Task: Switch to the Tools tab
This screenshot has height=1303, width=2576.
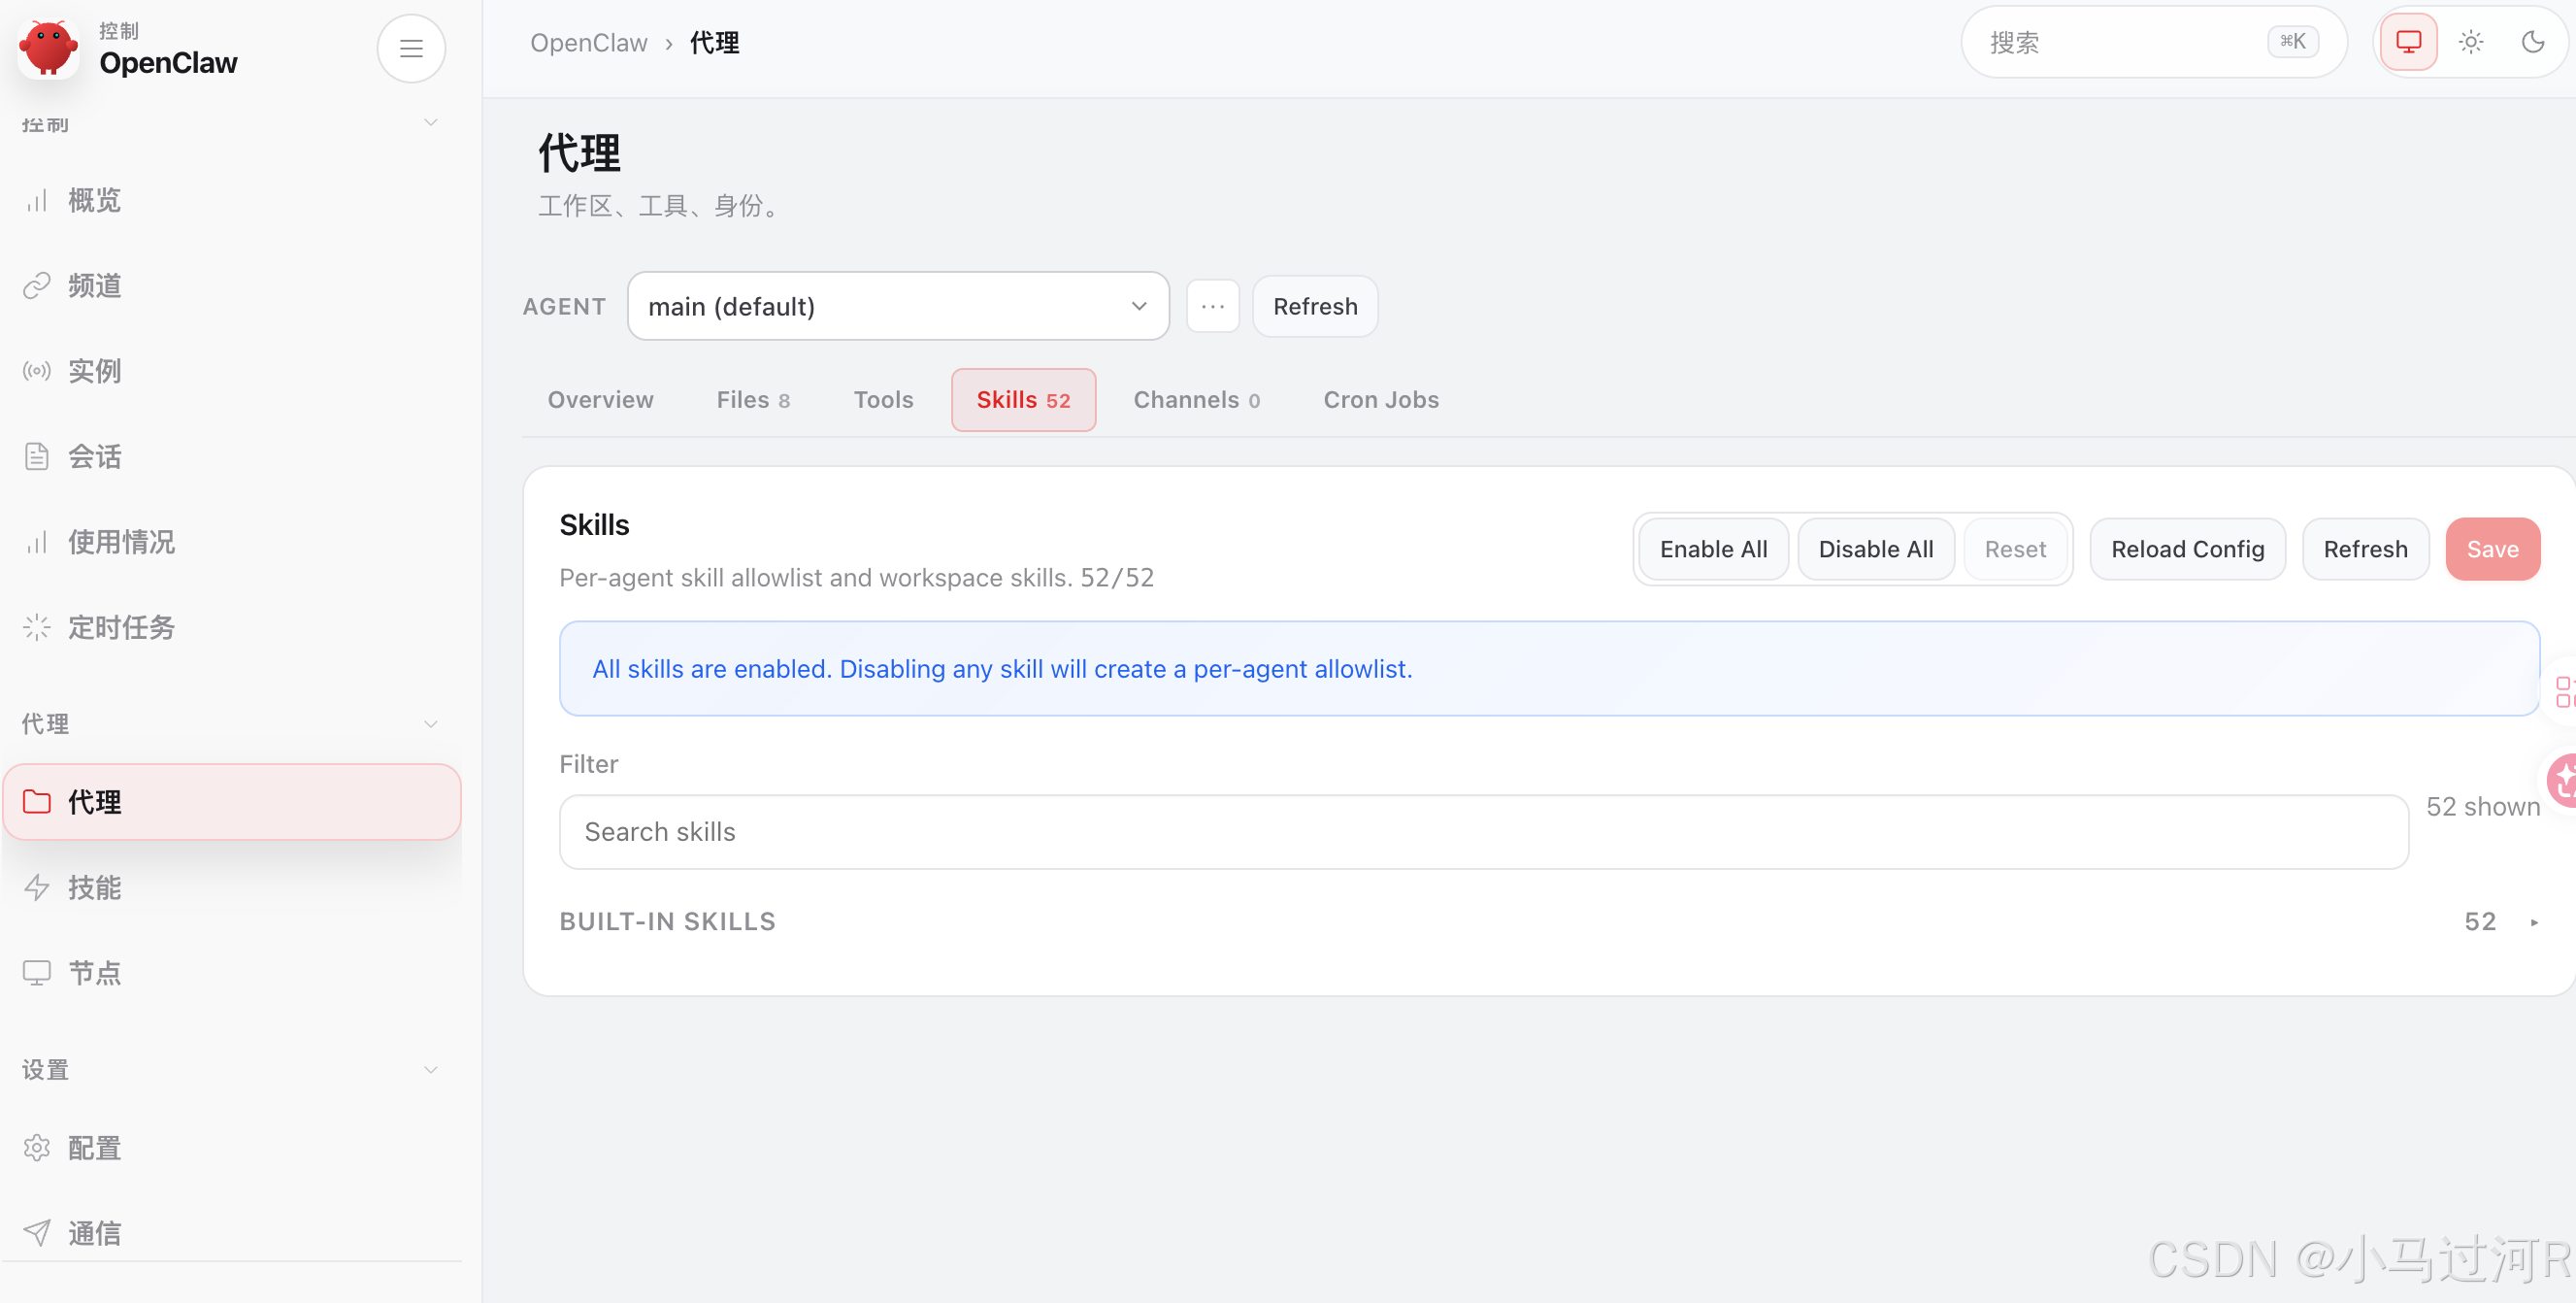Action: (883, 400)
